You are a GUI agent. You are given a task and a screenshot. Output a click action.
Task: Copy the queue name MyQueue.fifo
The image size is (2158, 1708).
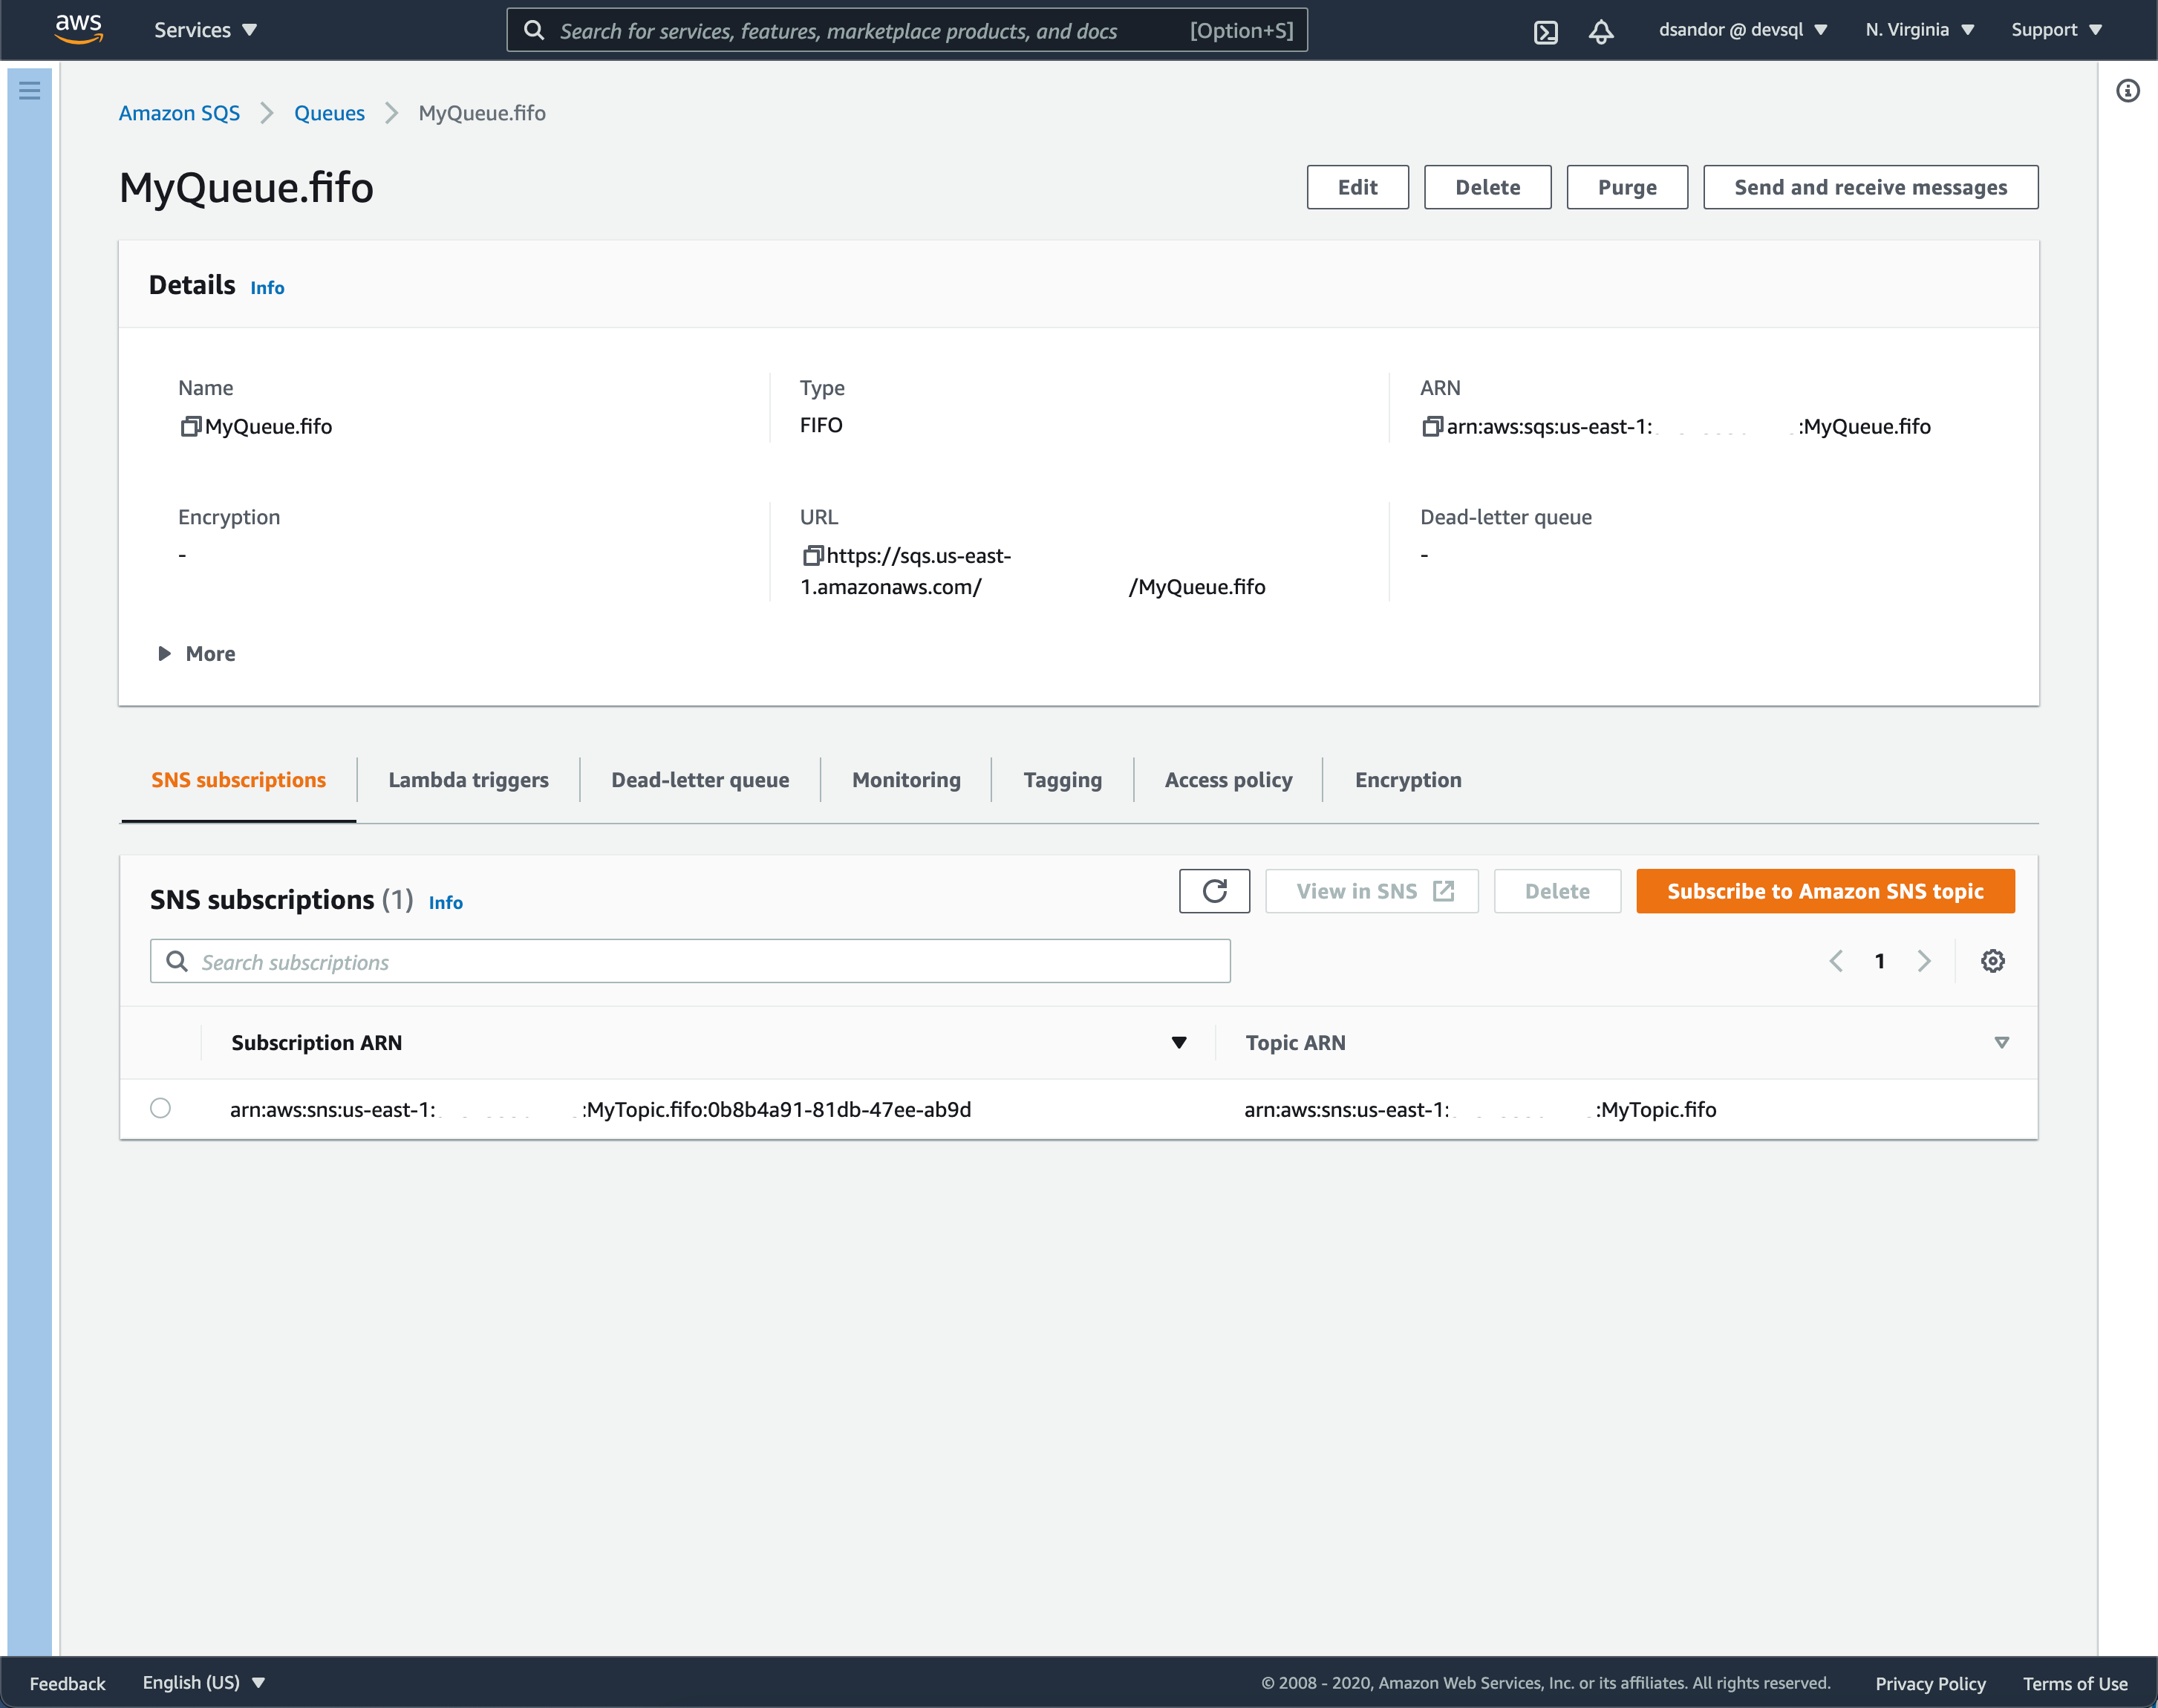(189, 426)
